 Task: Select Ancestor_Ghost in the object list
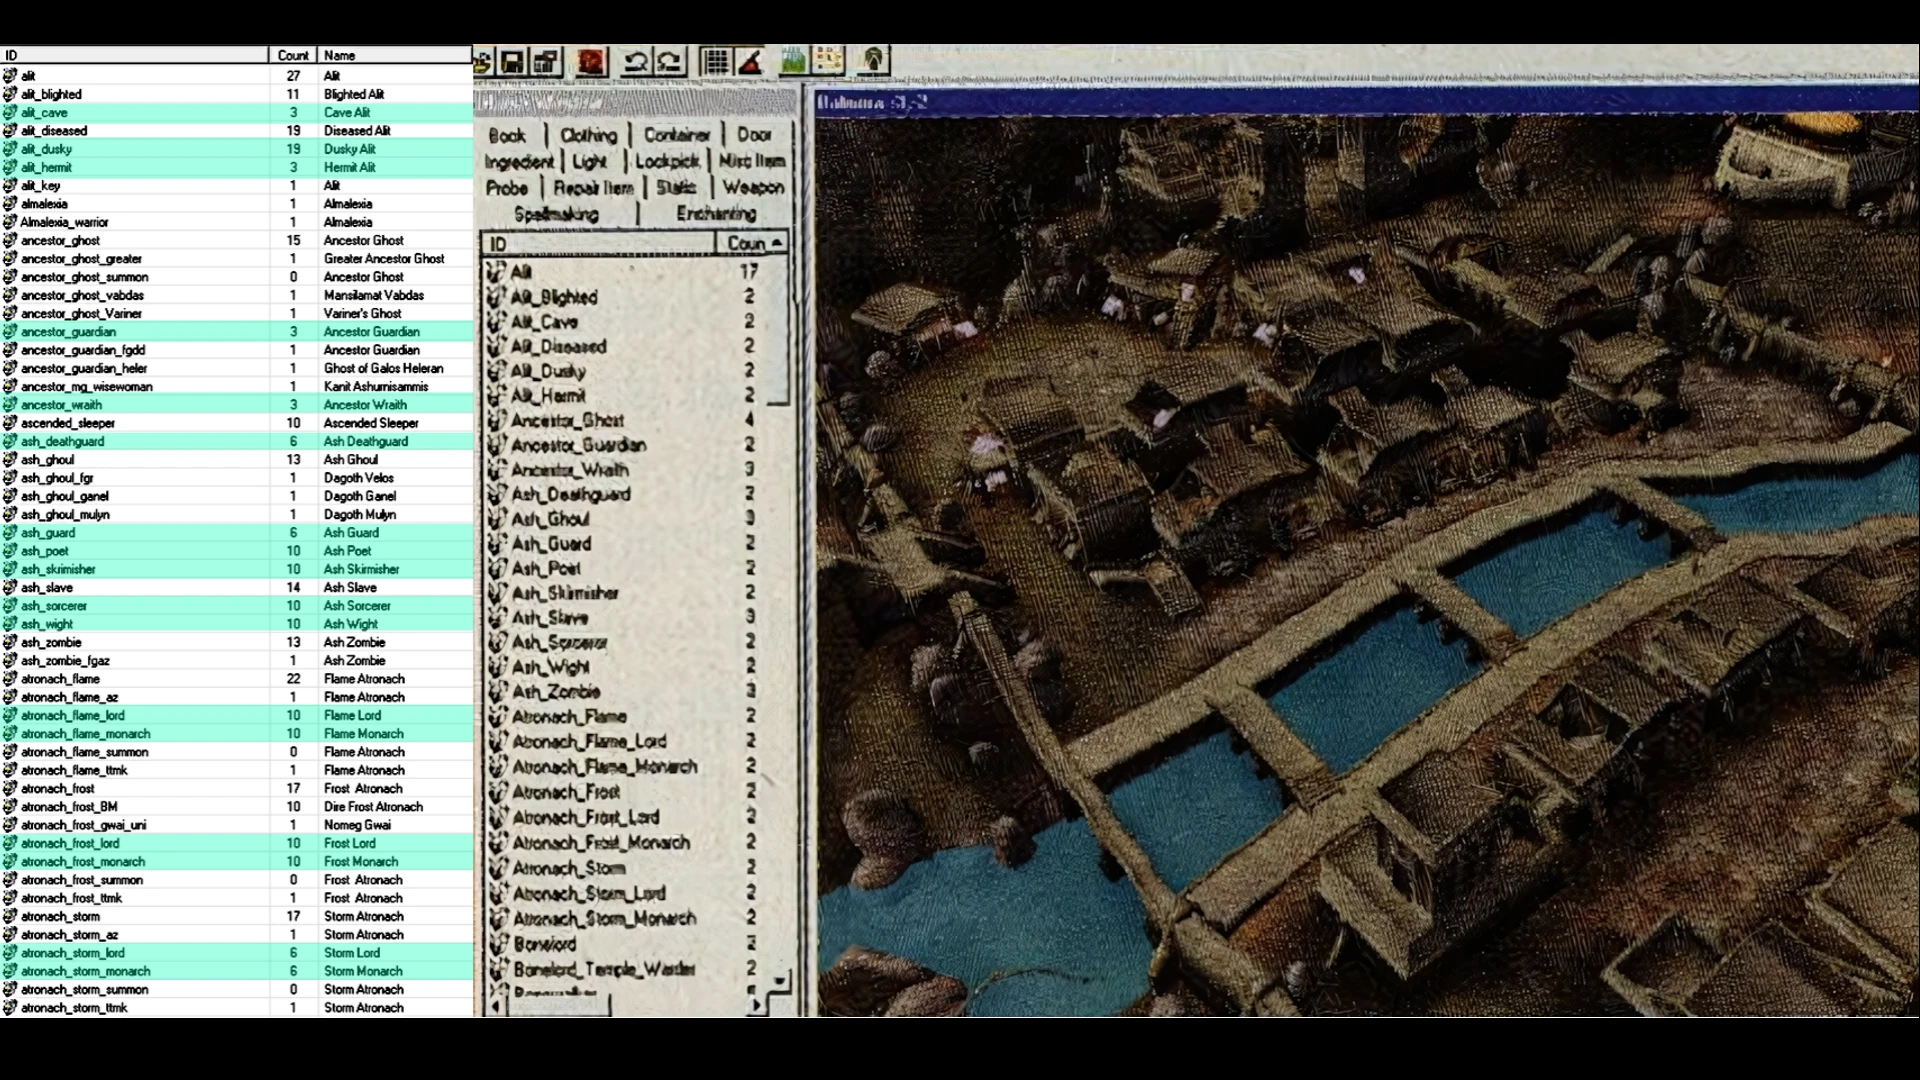pos(567,420)
